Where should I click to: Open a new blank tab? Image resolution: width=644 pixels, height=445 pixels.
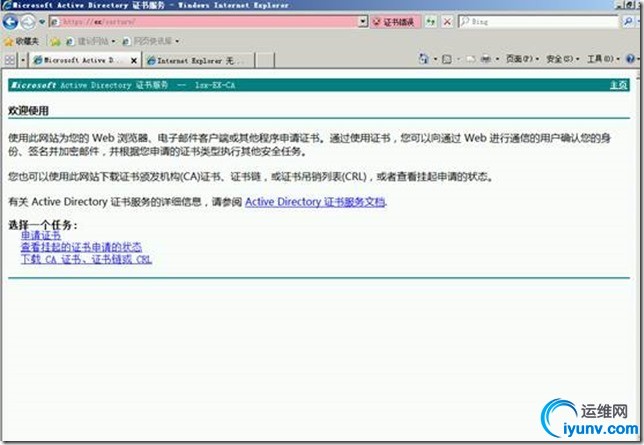(x=265, y=61)
